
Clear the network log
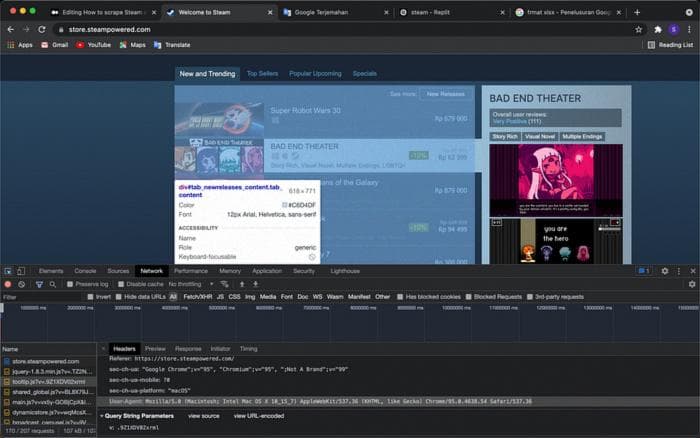[21, 284]
